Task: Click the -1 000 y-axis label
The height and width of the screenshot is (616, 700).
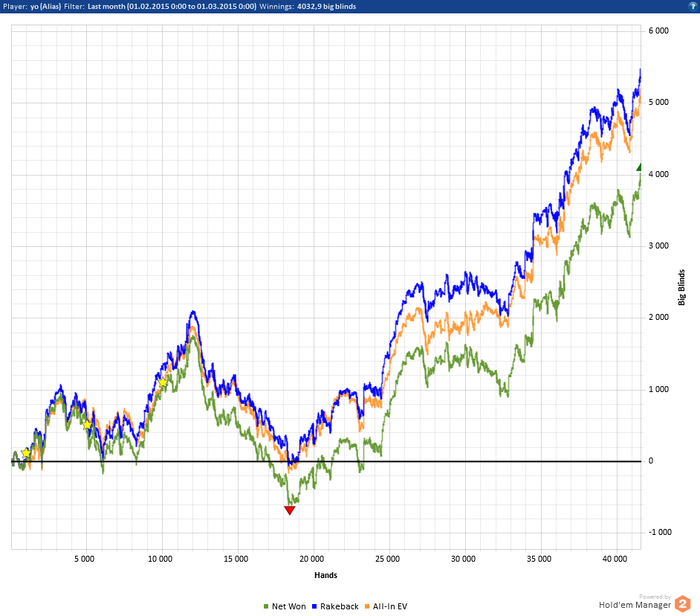Action: 660,532
